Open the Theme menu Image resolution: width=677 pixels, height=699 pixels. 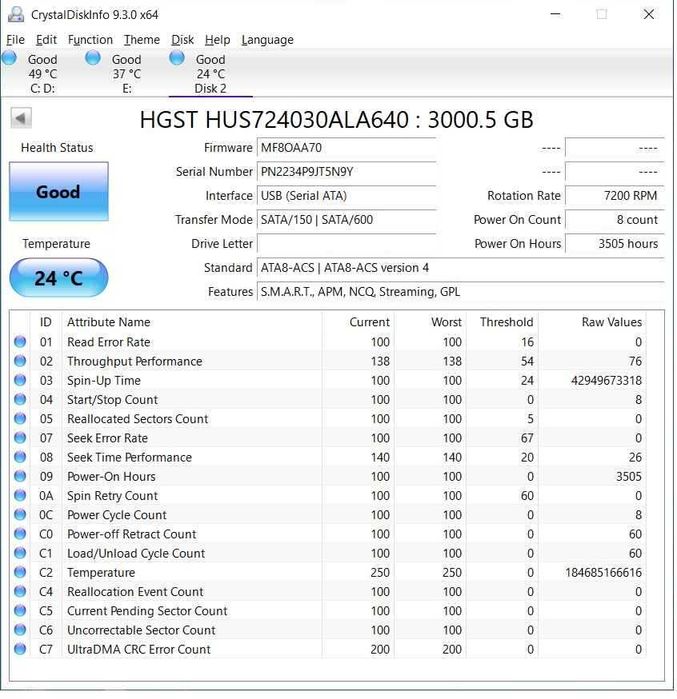coord(142,40)
